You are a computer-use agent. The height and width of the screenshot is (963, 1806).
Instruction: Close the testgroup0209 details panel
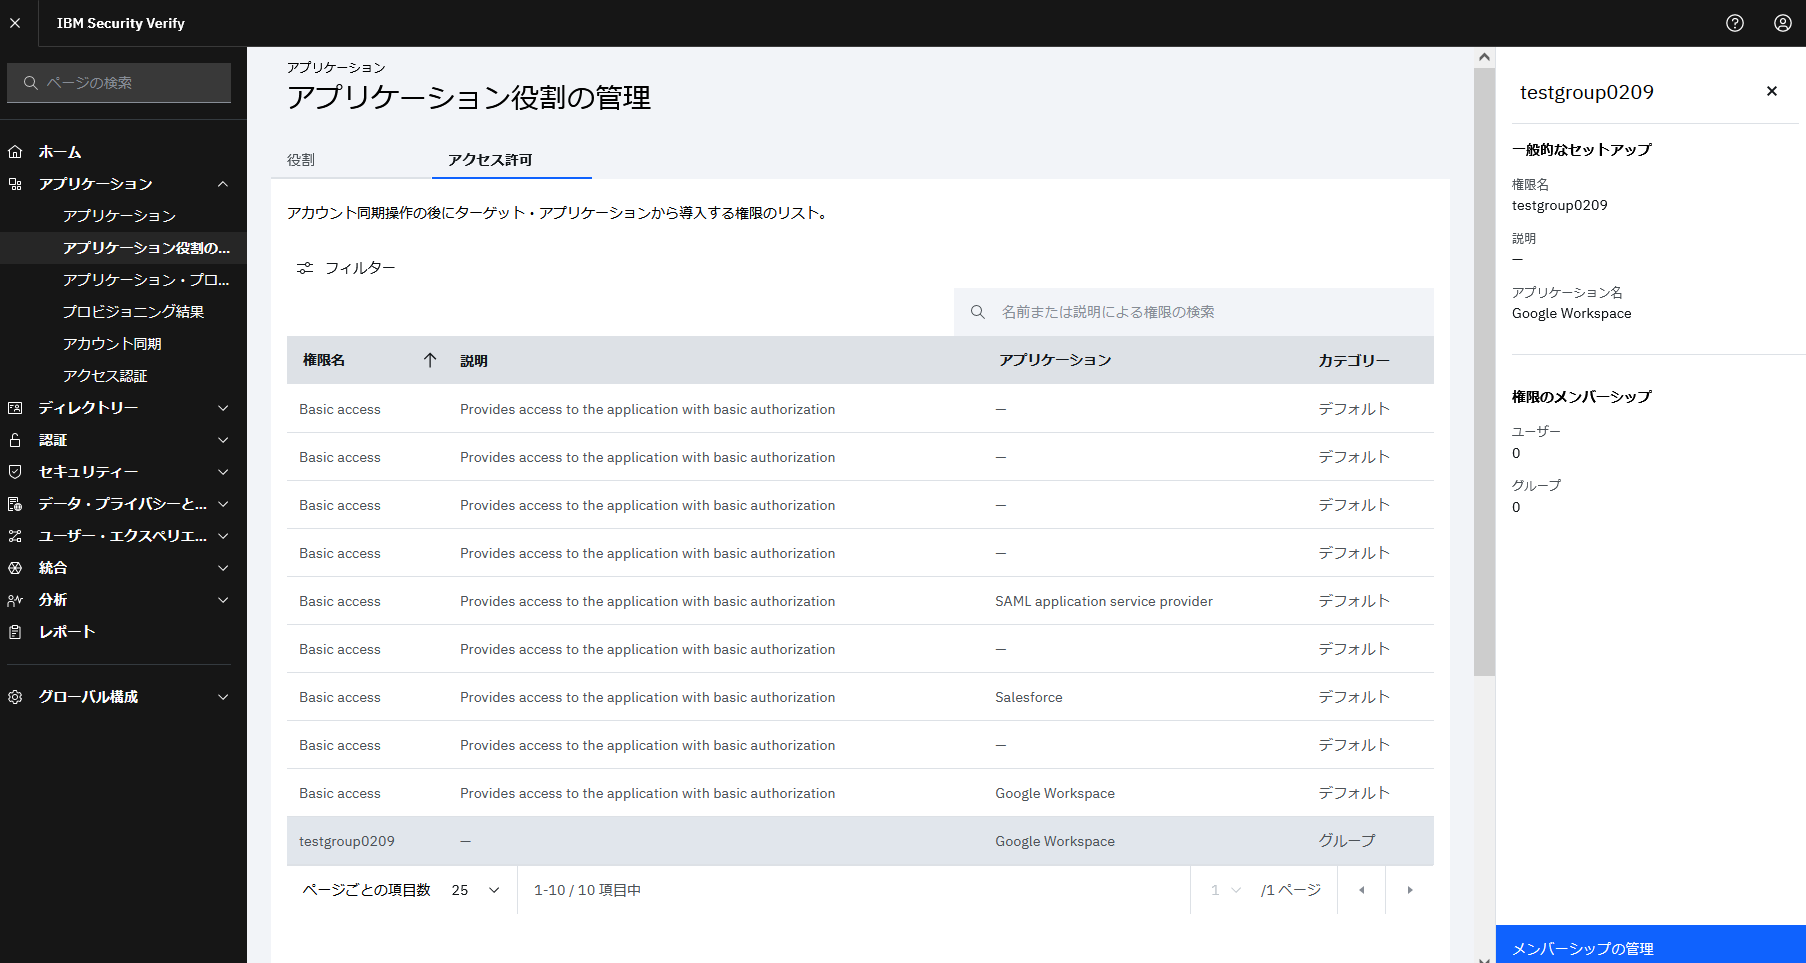pyautogui.click(x=1772, y=91)
